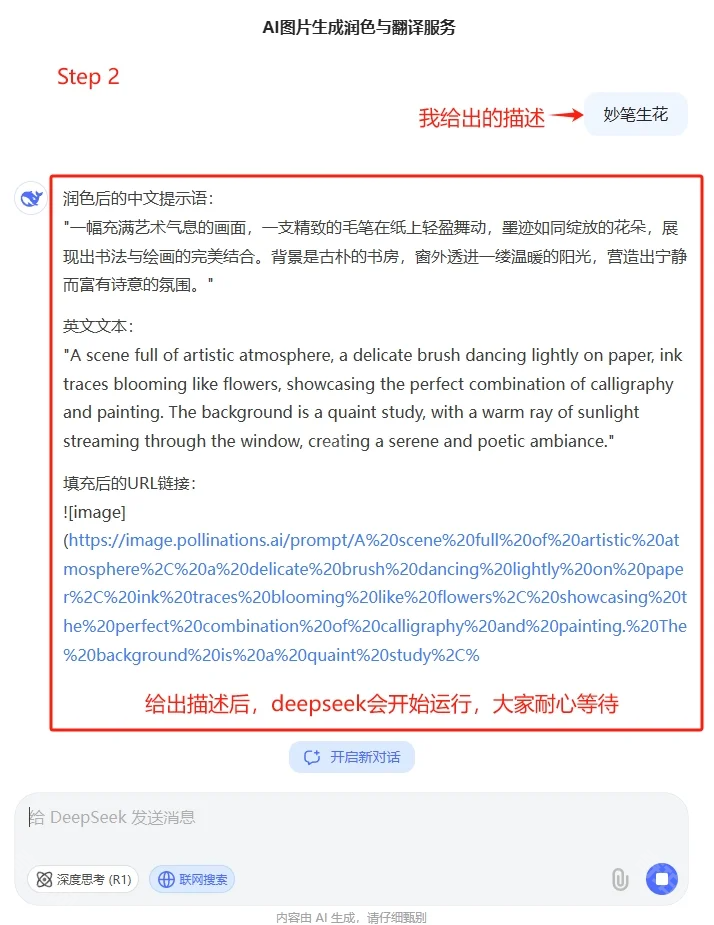714x925 pixels.
Task: Start a new chat via 开启新对话
Action: 352,757
